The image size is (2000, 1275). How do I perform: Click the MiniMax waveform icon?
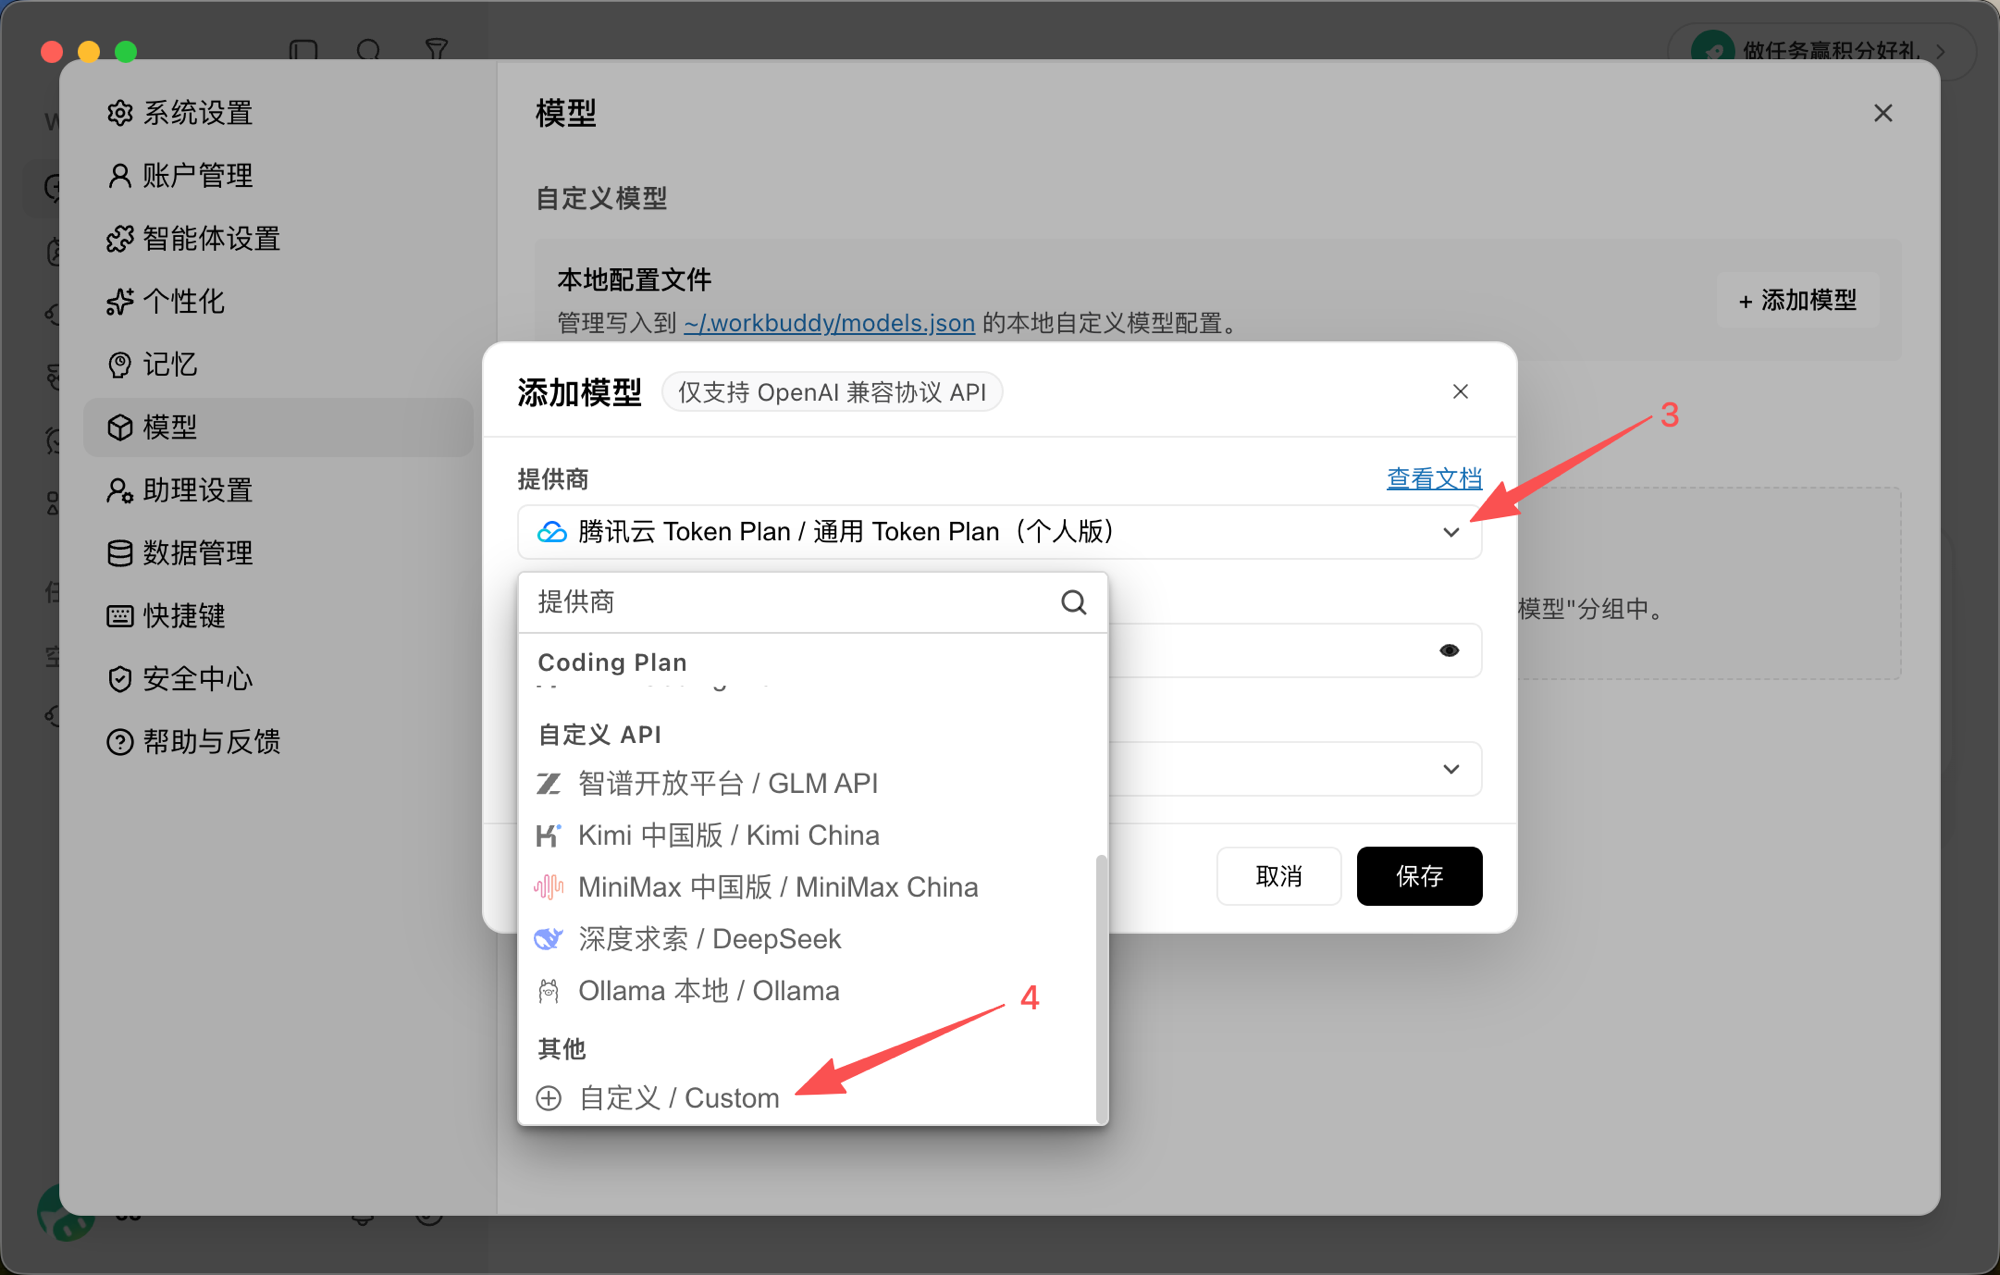(548, 887)
